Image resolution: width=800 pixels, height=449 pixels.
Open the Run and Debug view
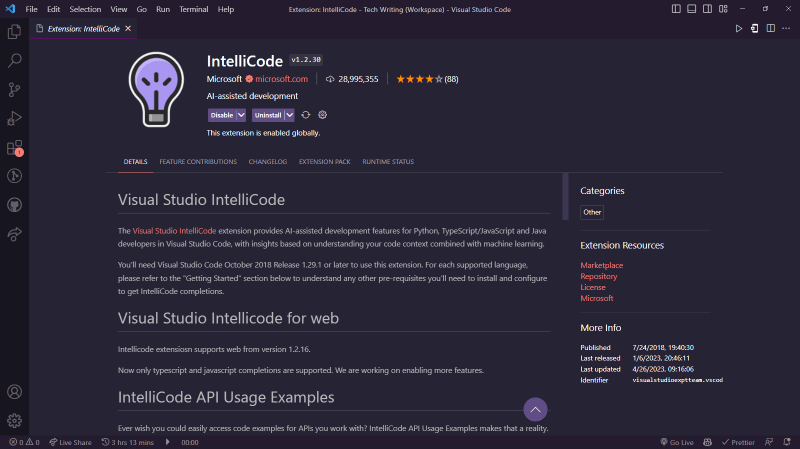pos(14,118)
